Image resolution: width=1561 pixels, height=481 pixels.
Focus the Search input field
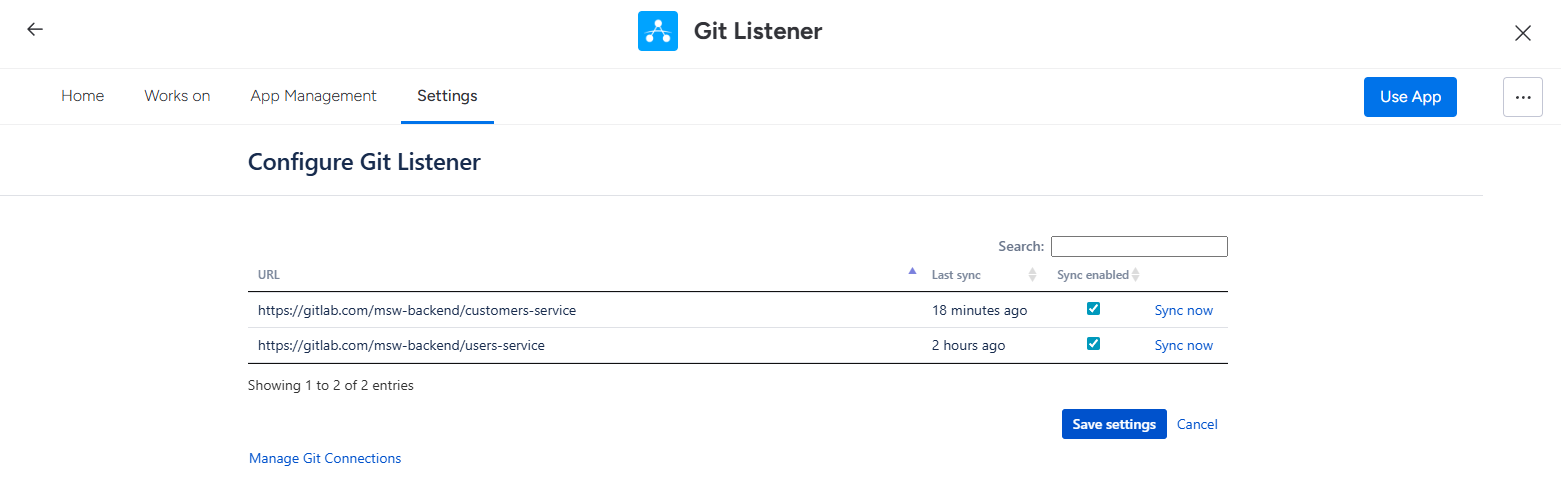[1138, 246]
